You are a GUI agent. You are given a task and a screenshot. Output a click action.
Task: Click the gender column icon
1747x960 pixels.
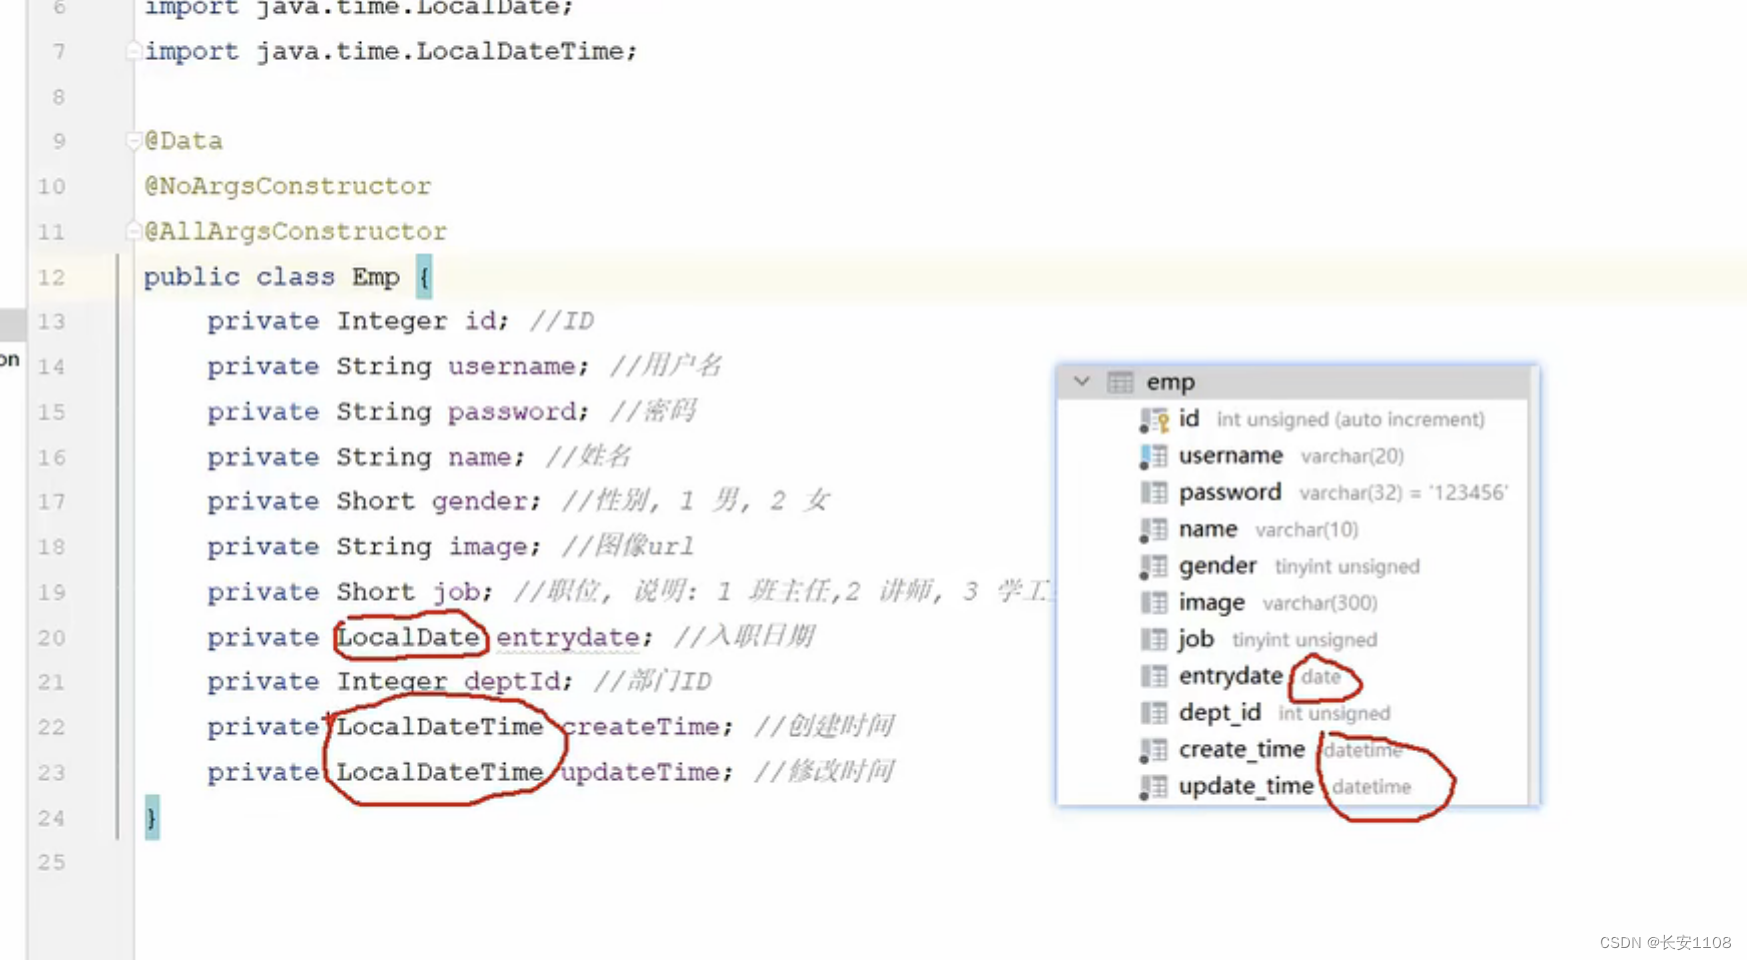1154,567
